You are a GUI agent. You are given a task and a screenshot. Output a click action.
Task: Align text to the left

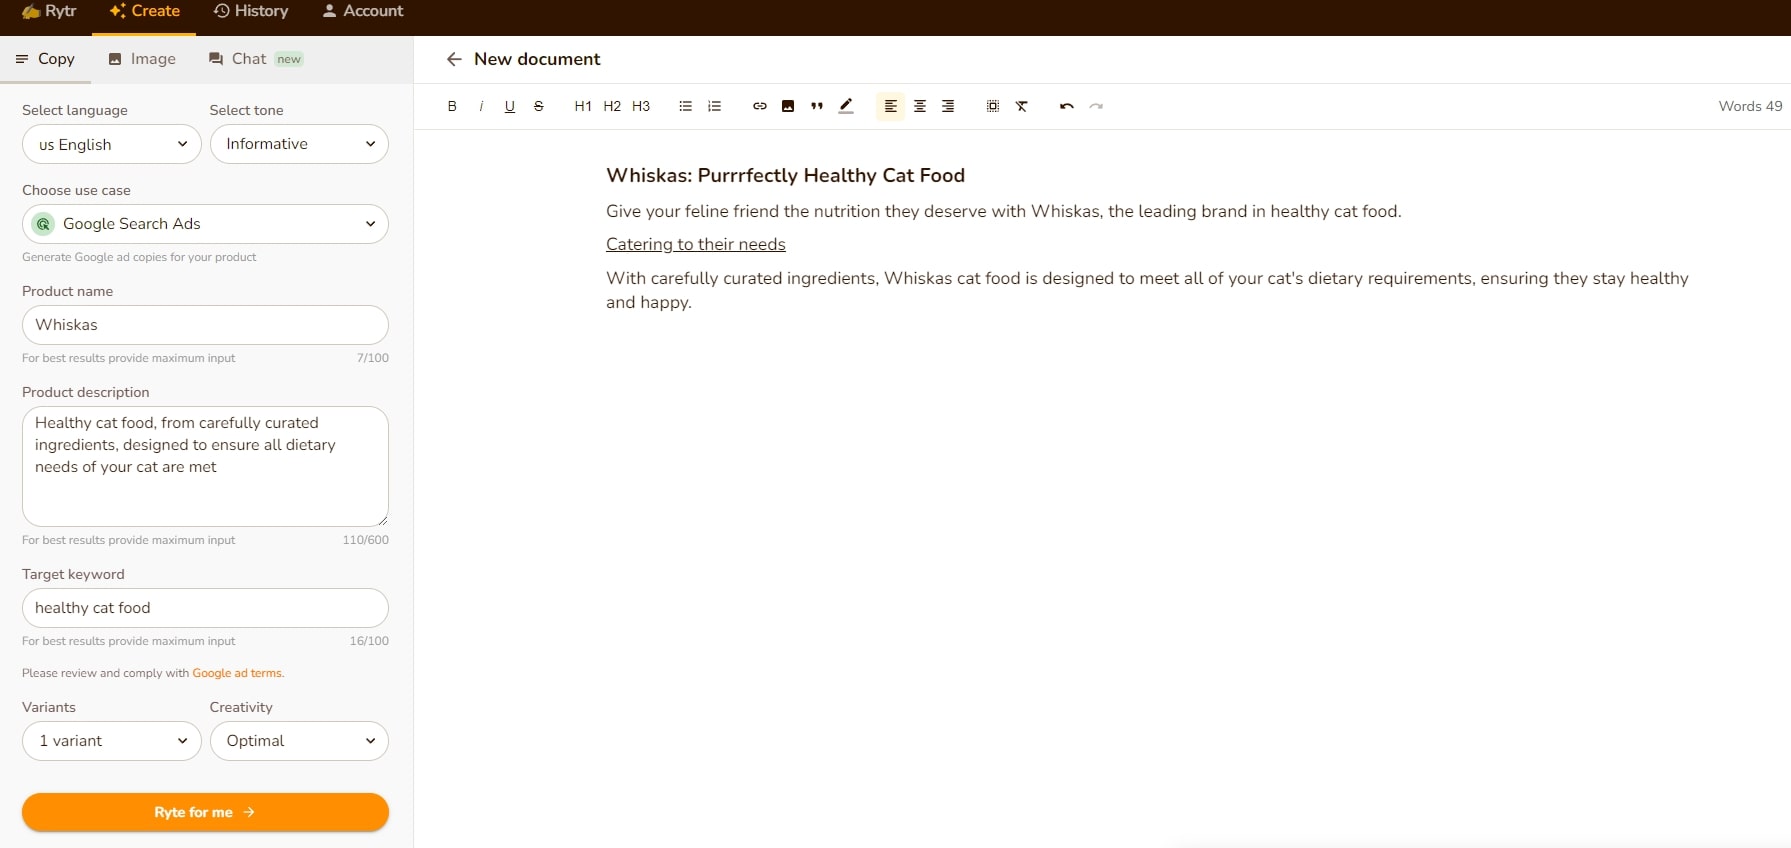coord(890,106)
